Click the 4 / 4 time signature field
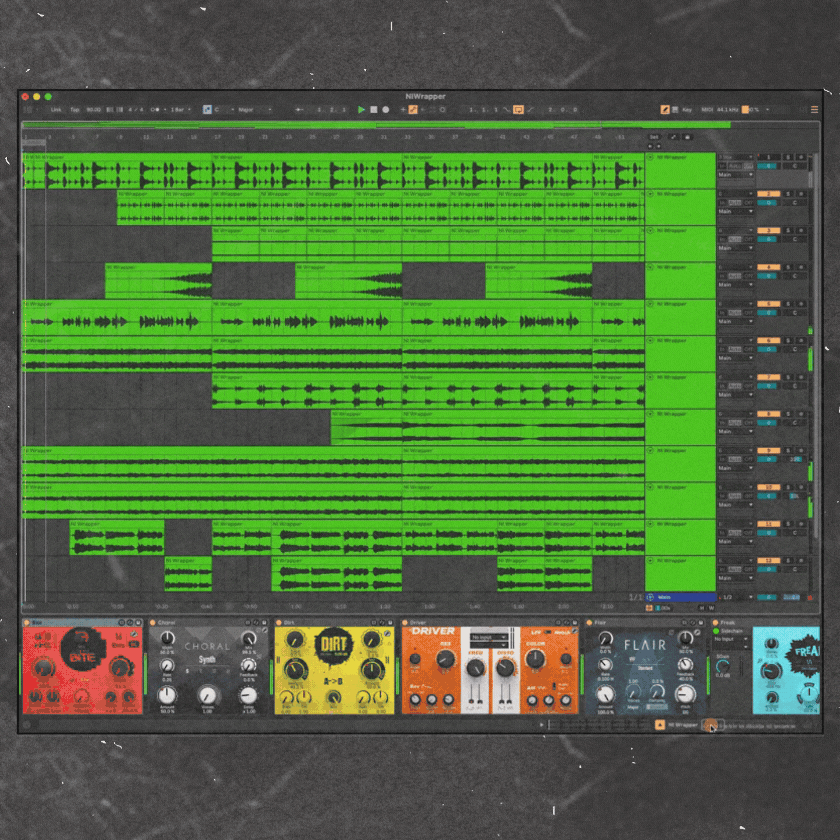The image size is (840, 840). 136,110
